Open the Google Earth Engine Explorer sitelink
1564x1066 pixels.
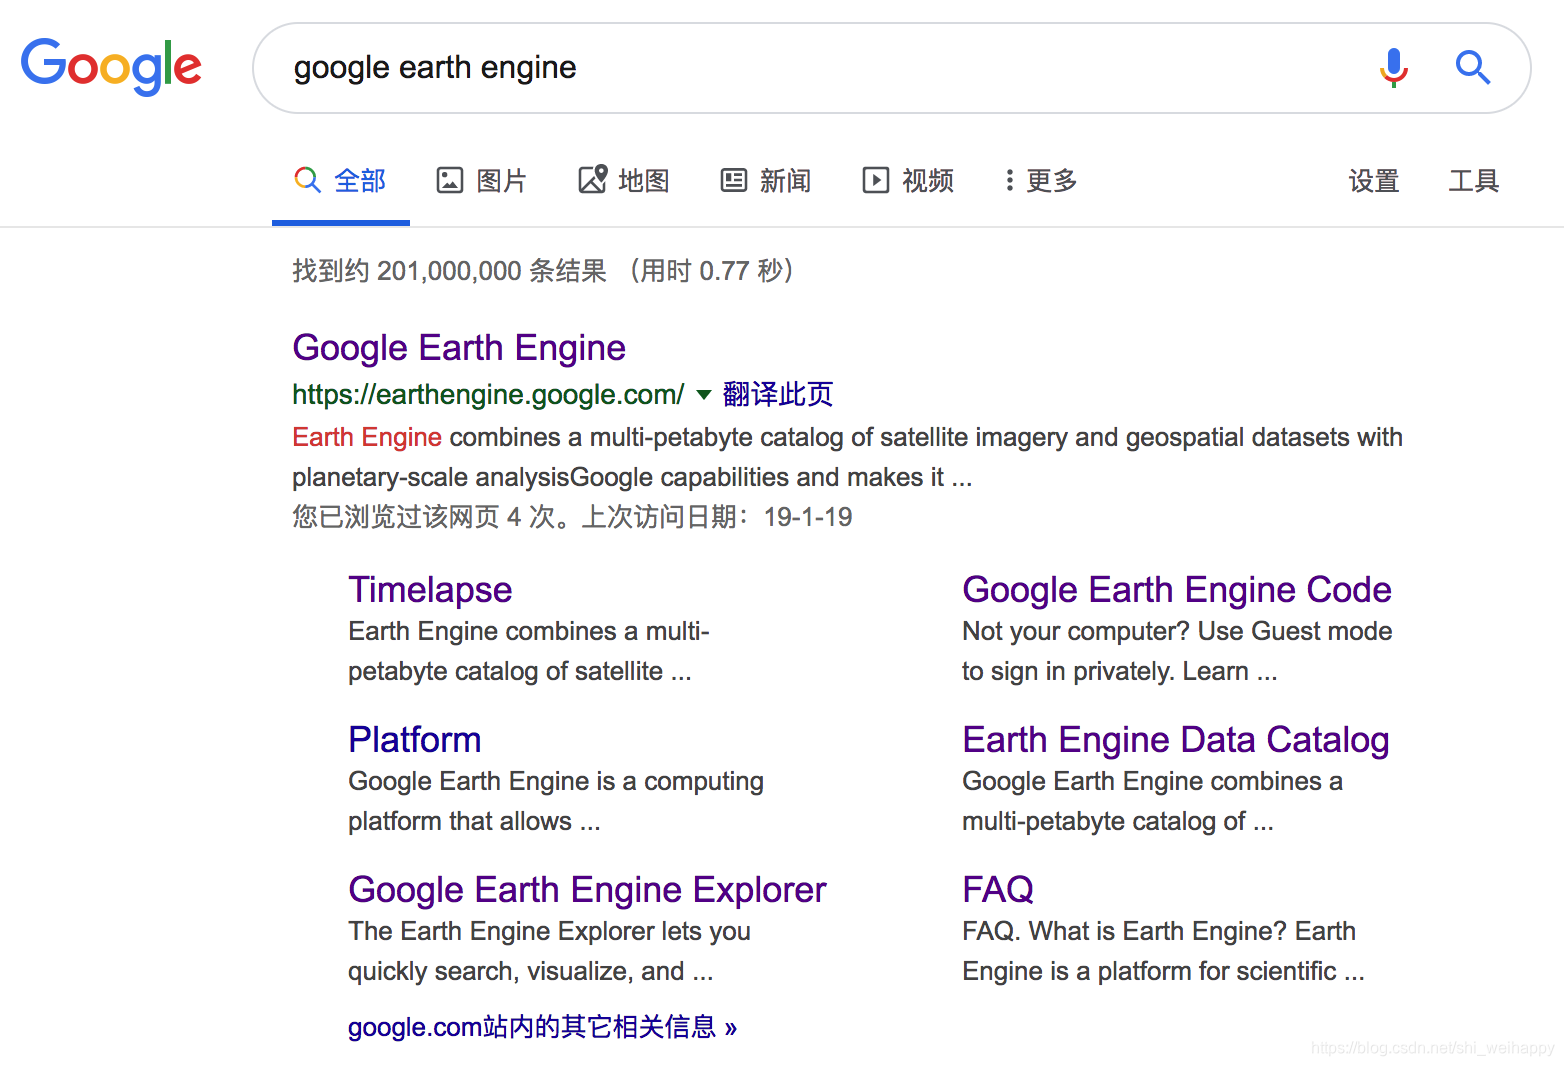(587, 890)
